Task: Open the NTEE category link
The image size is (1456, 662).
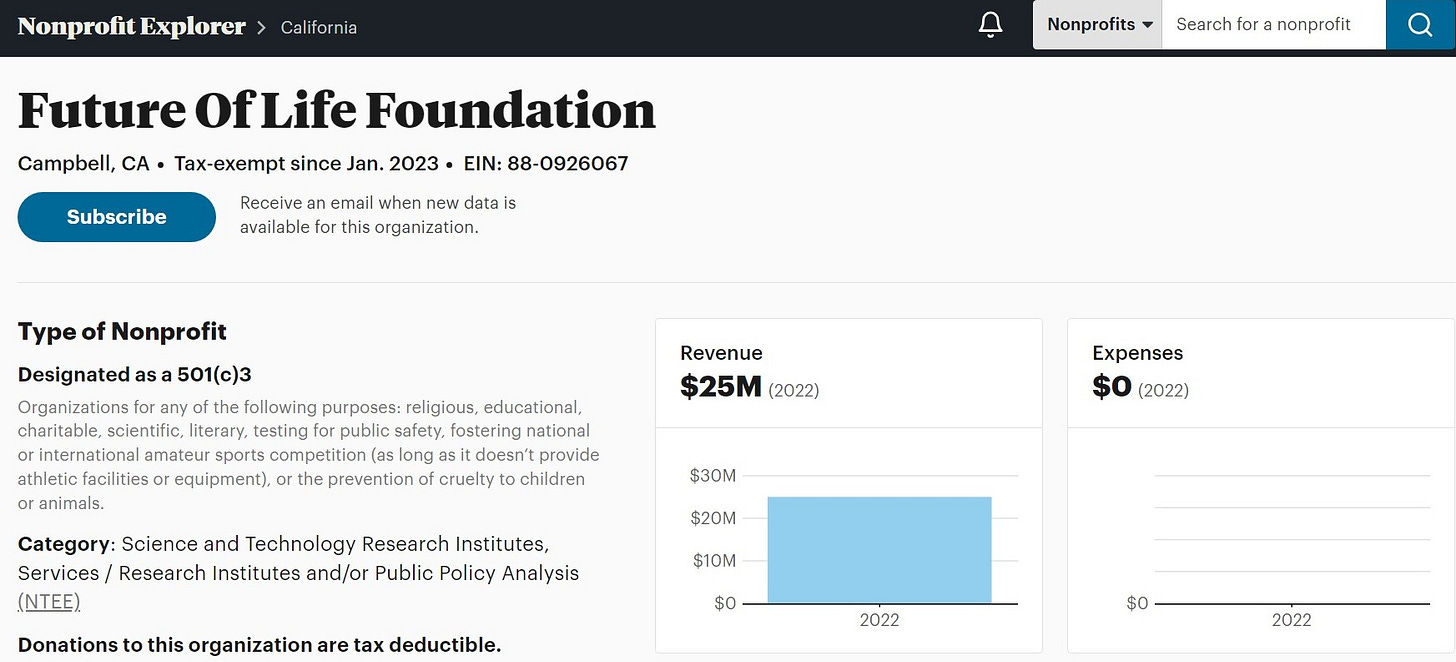Action: (x=49, y=602)
